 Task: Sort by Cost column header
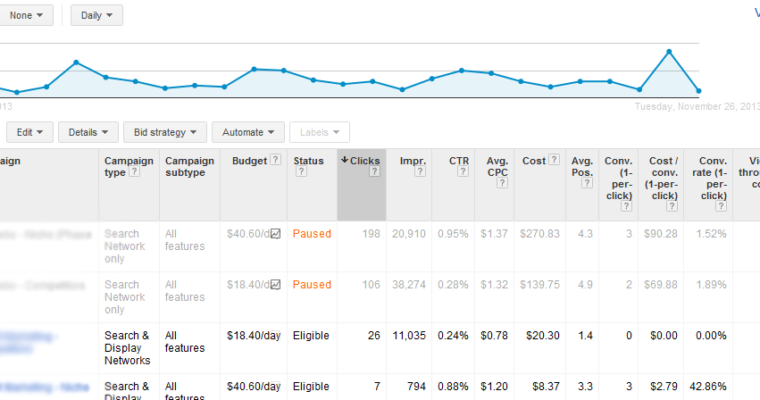[x=534, y=161]
